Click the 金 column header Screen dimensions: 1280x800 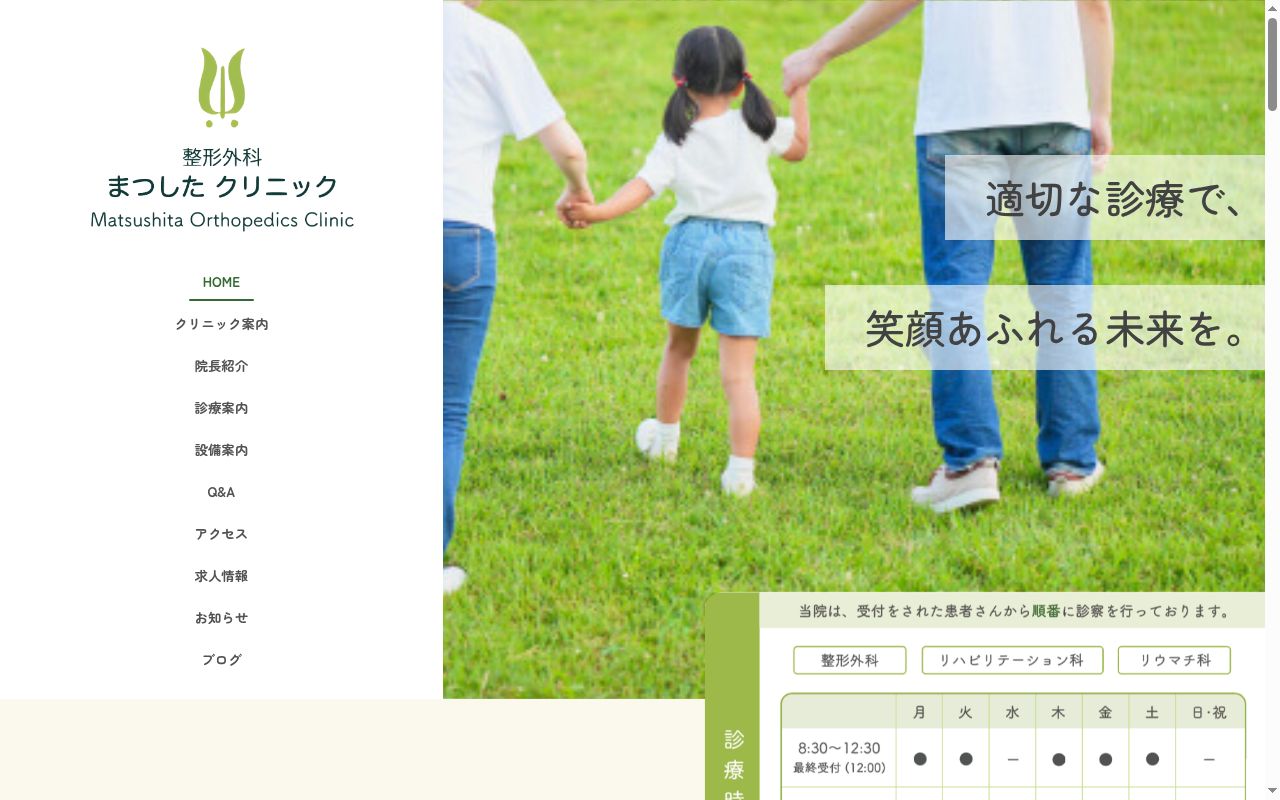tap(1105, 712)
